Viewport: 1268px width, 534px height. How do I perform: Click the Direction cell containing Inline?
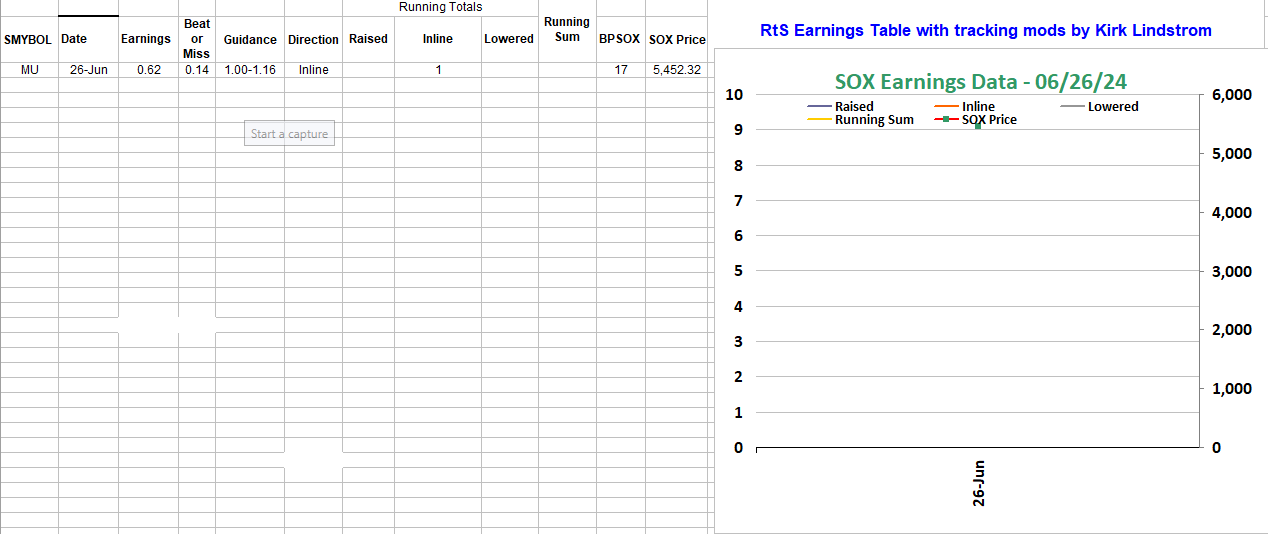[x=313, y=70]
